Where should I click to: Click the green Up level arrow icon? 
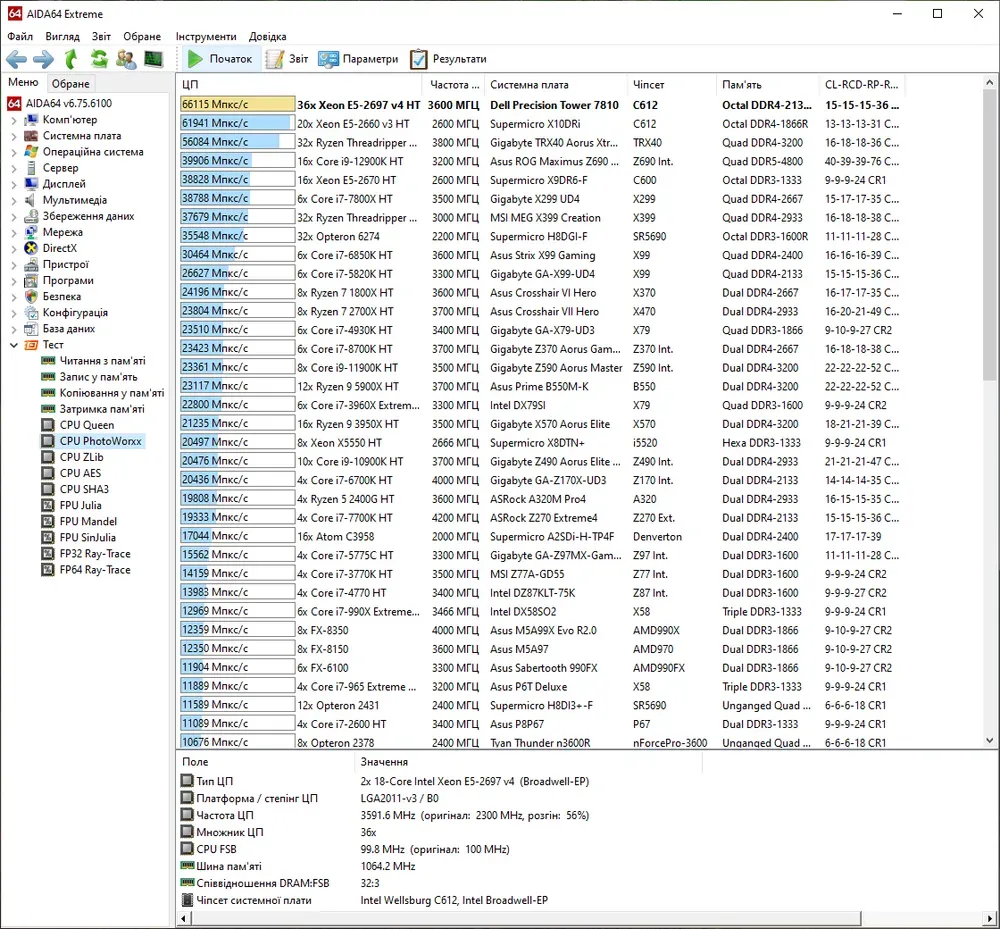71,59
